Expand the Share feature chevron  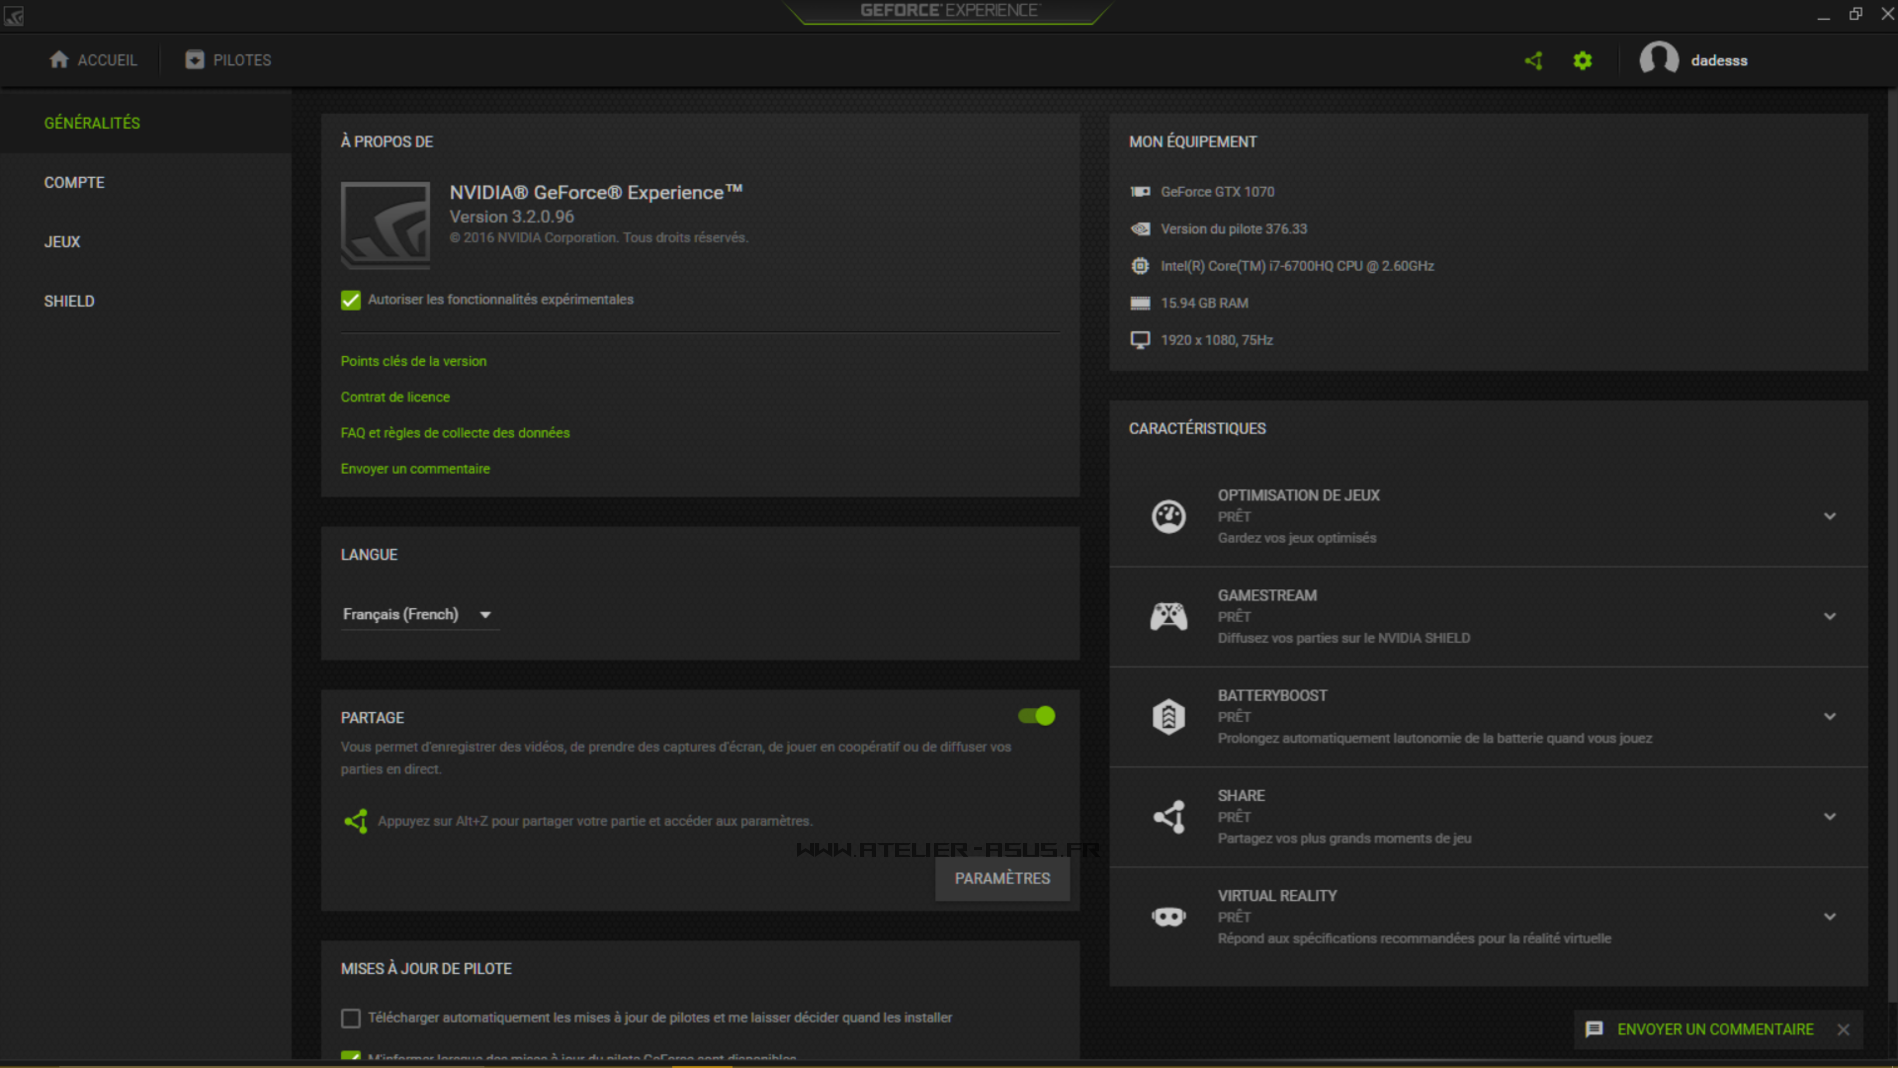click(x=1829, y=816)
